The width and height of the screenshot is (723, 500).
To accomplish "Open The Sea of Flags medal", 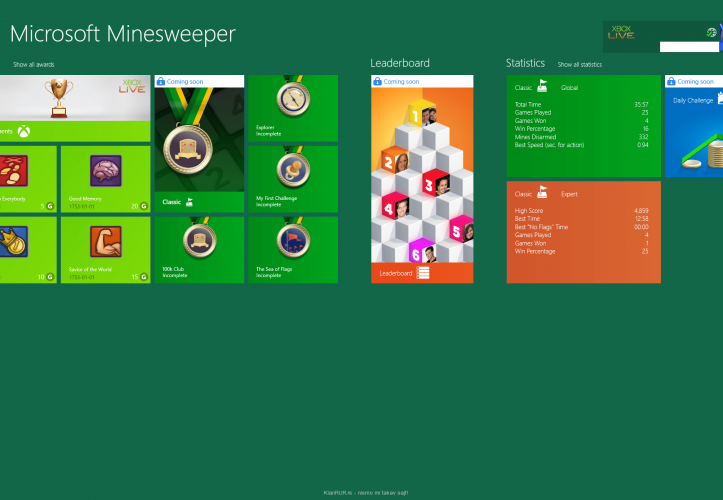I will (291, 240).
